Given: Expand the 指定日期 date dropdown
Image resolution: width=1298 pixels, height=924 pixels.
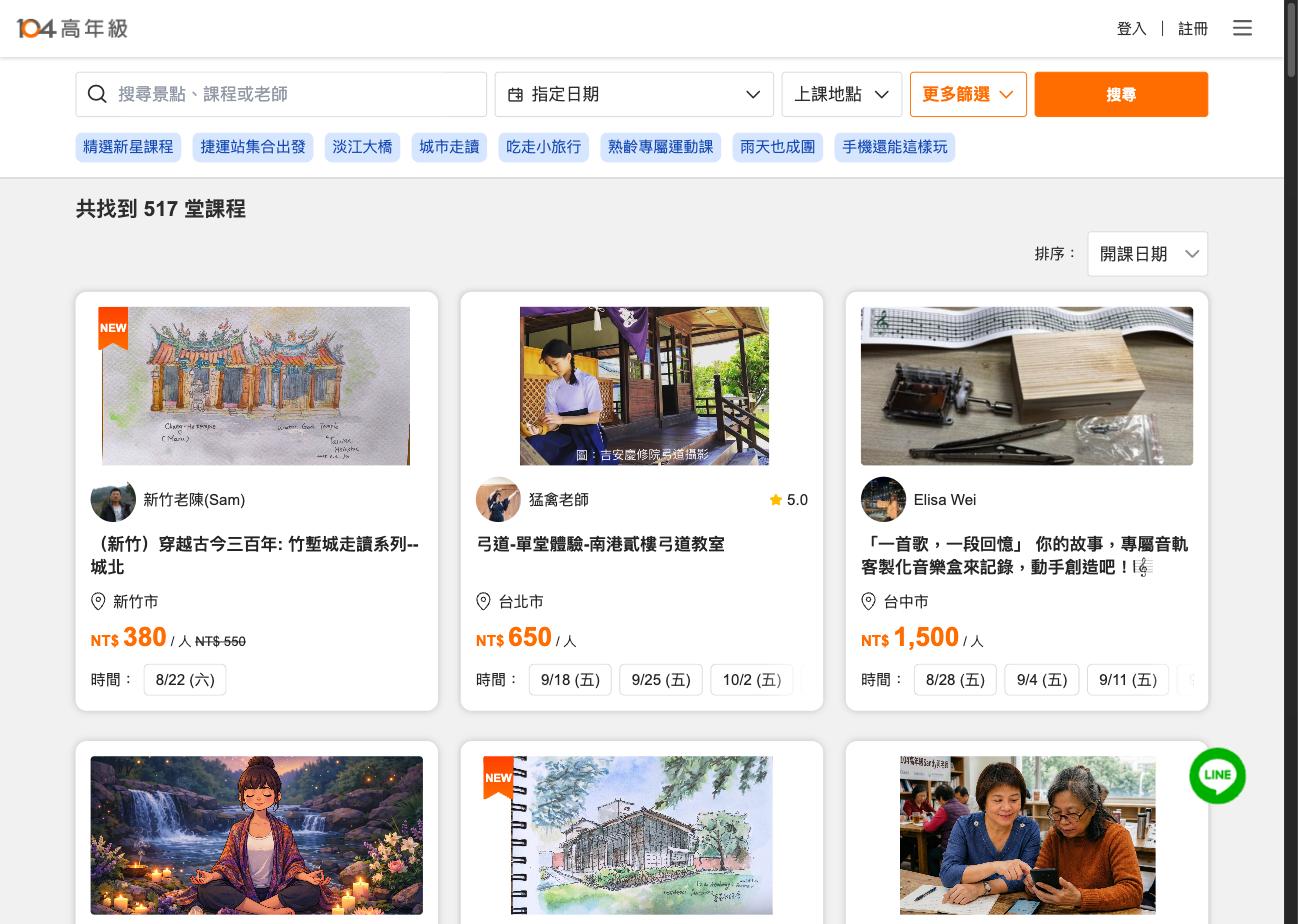Looking at the screenshot, I should point(634,94).
